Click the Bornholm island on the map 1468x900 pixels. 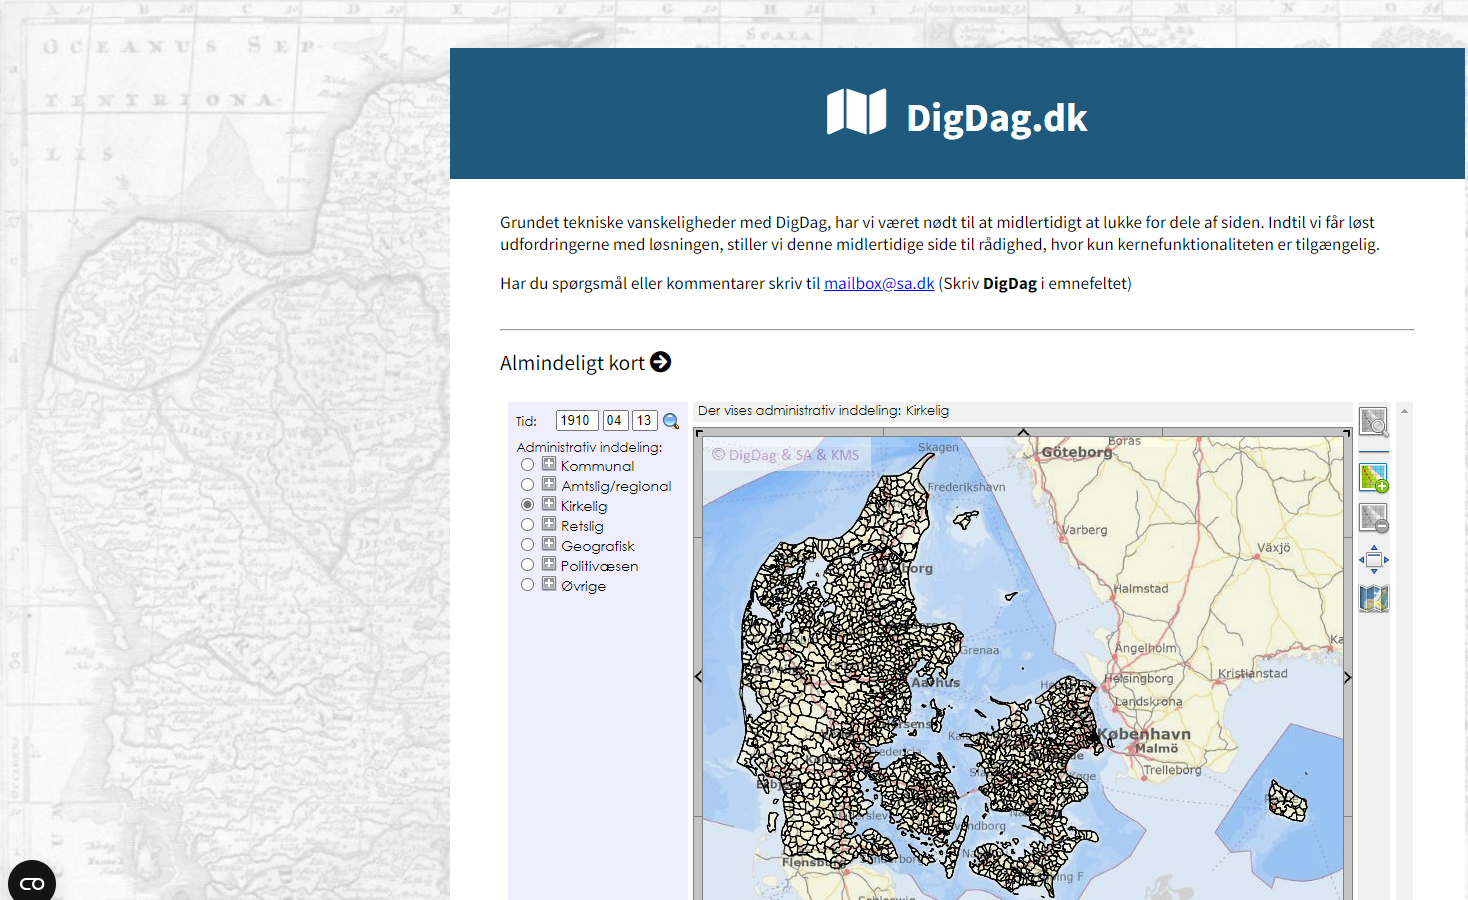pyautogui.click(x=1287, y=801)
